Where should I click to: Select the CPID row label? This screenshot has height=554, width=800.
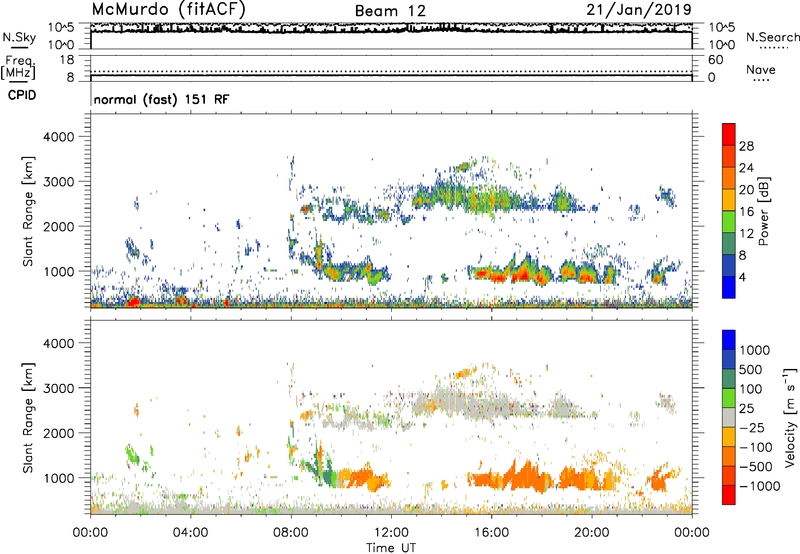[x=22, y=95]
